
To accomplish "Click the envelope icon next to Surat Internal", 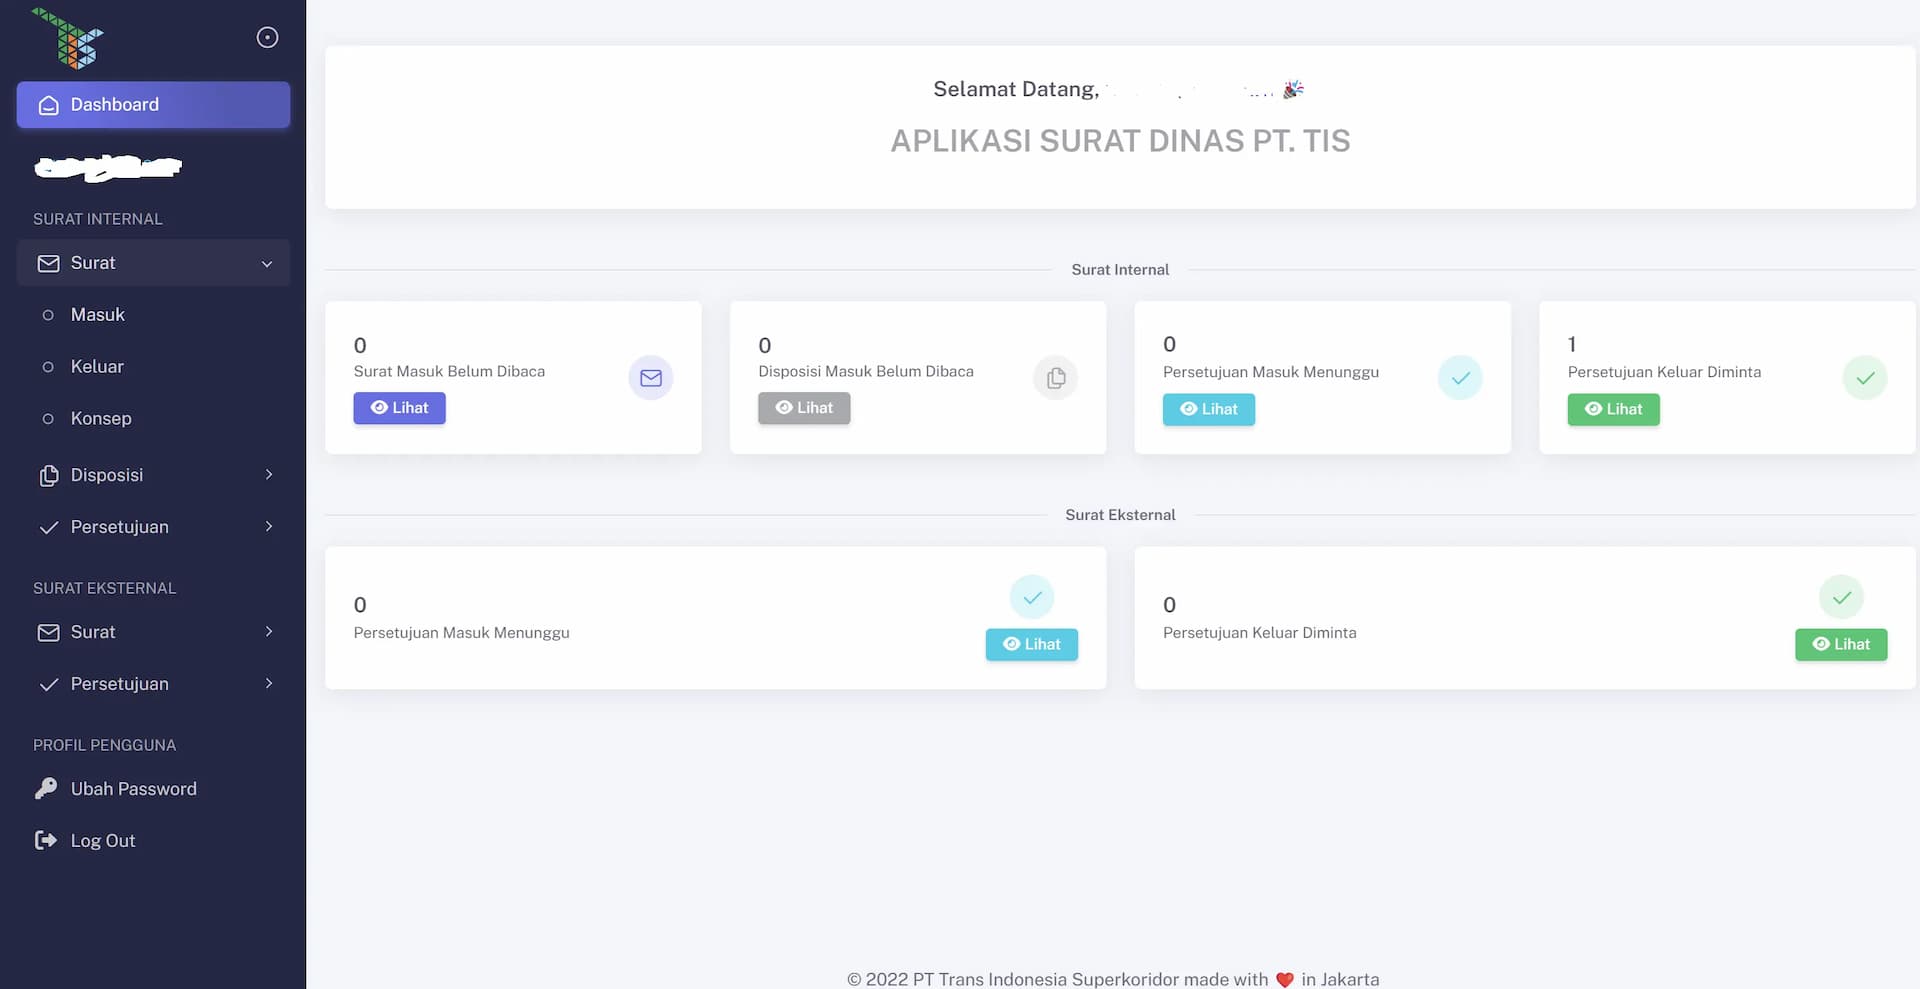I will coord(48,263).
